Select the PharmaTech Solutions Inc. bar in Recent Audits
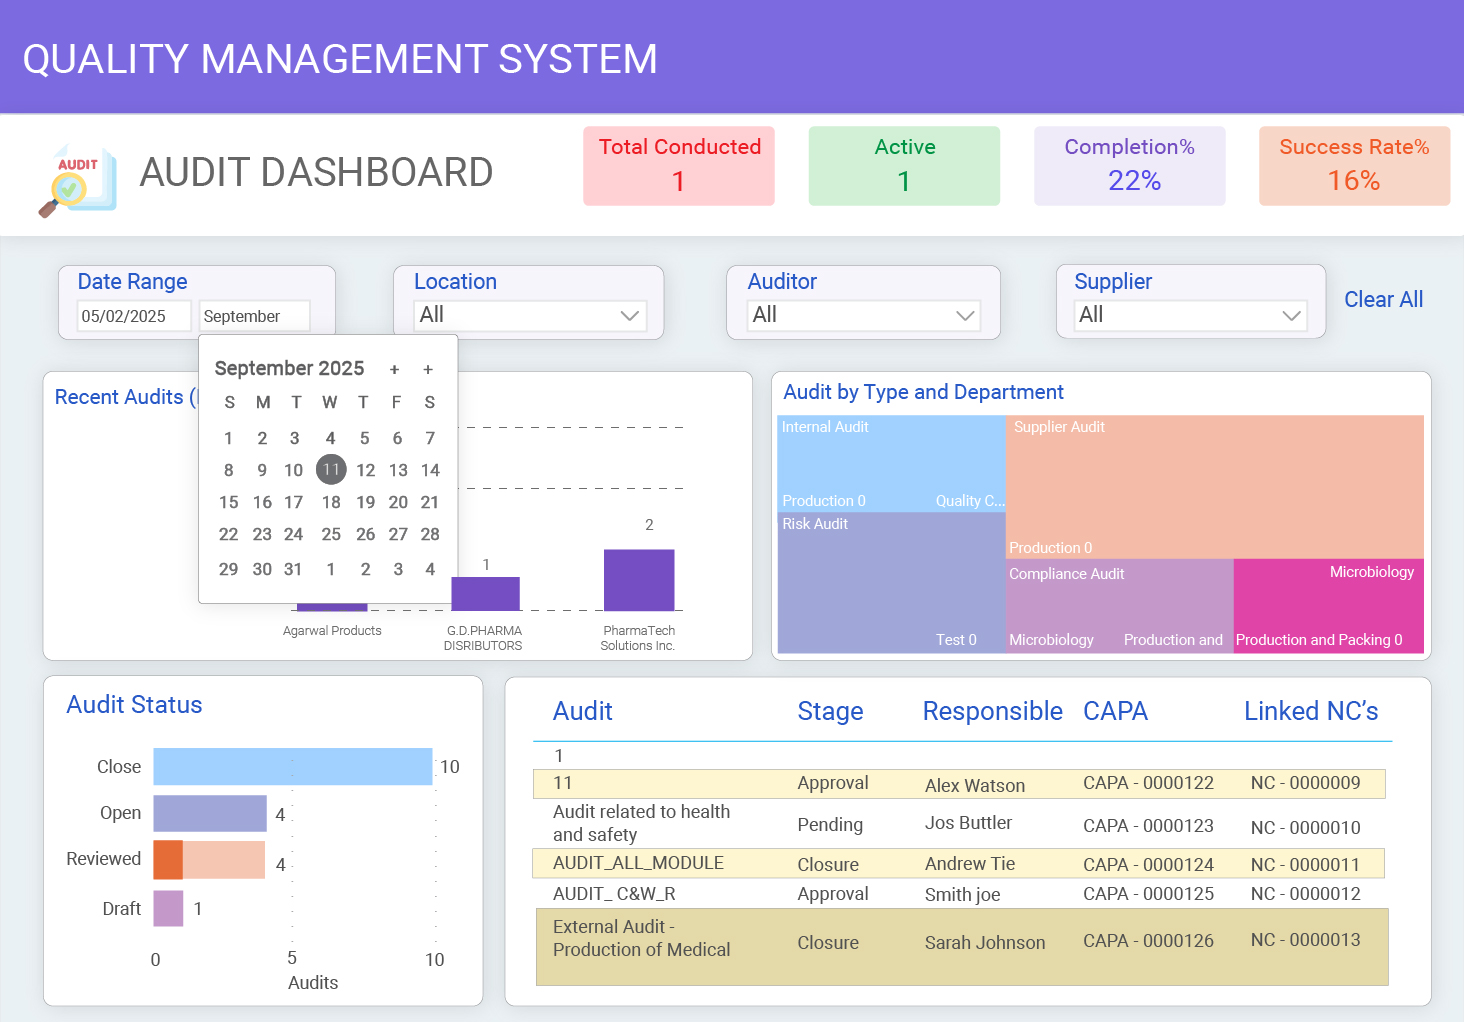 [639, 578]
